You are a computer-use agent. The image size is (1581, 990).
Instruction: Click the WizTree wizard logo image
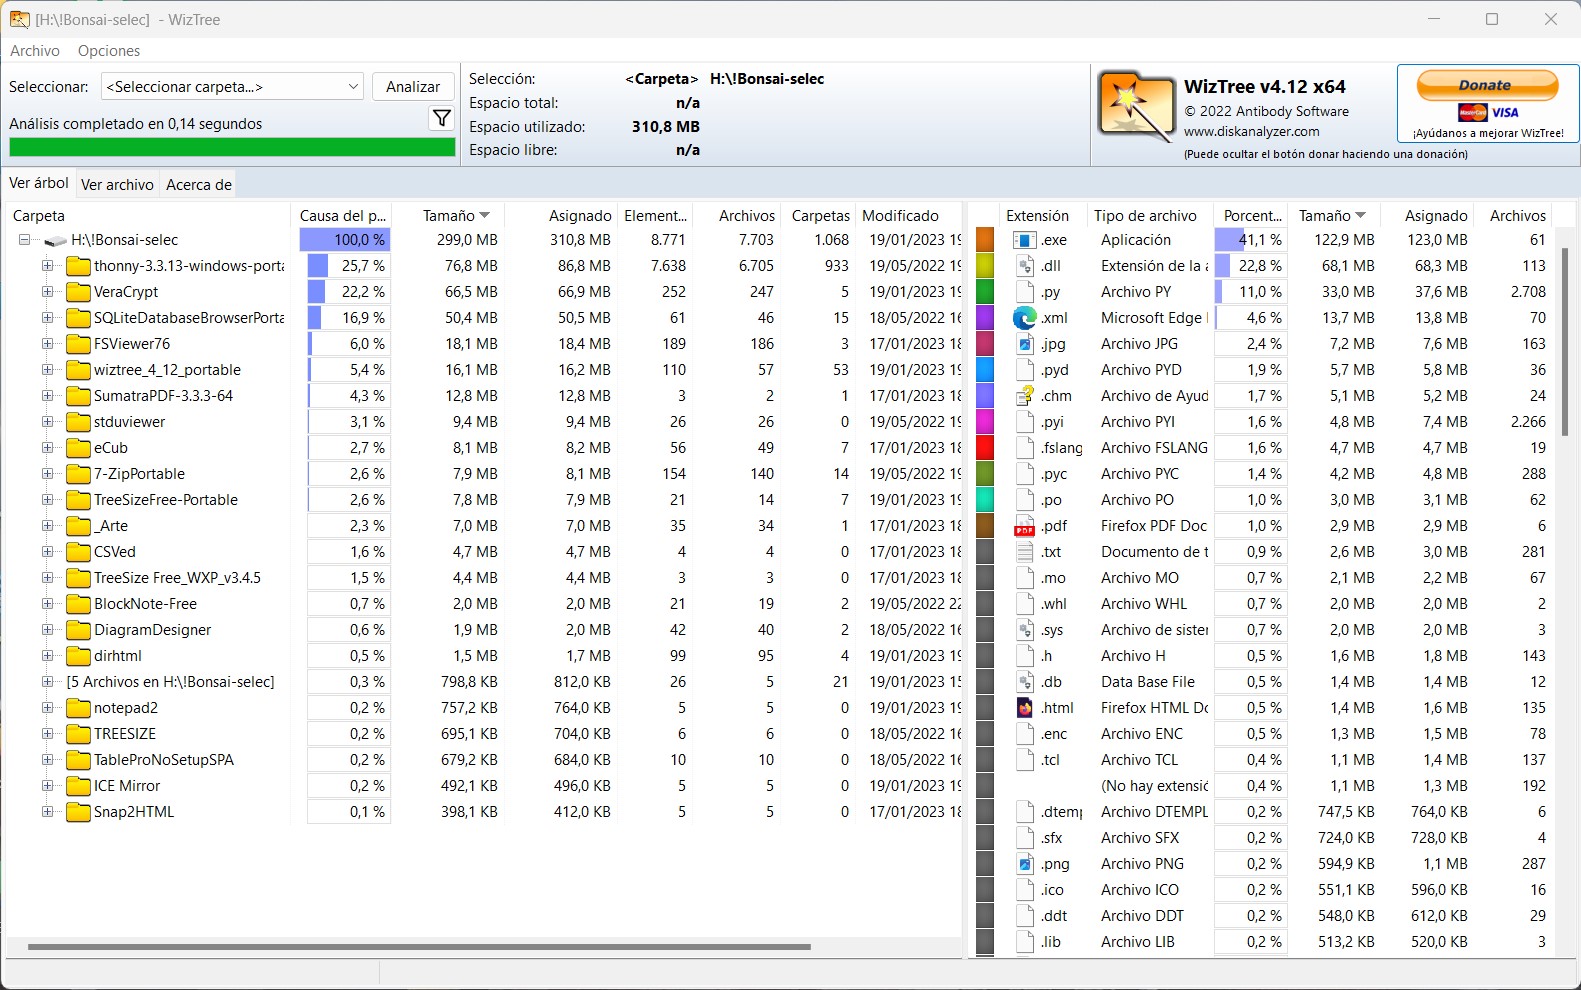(x=1136, y=106)
